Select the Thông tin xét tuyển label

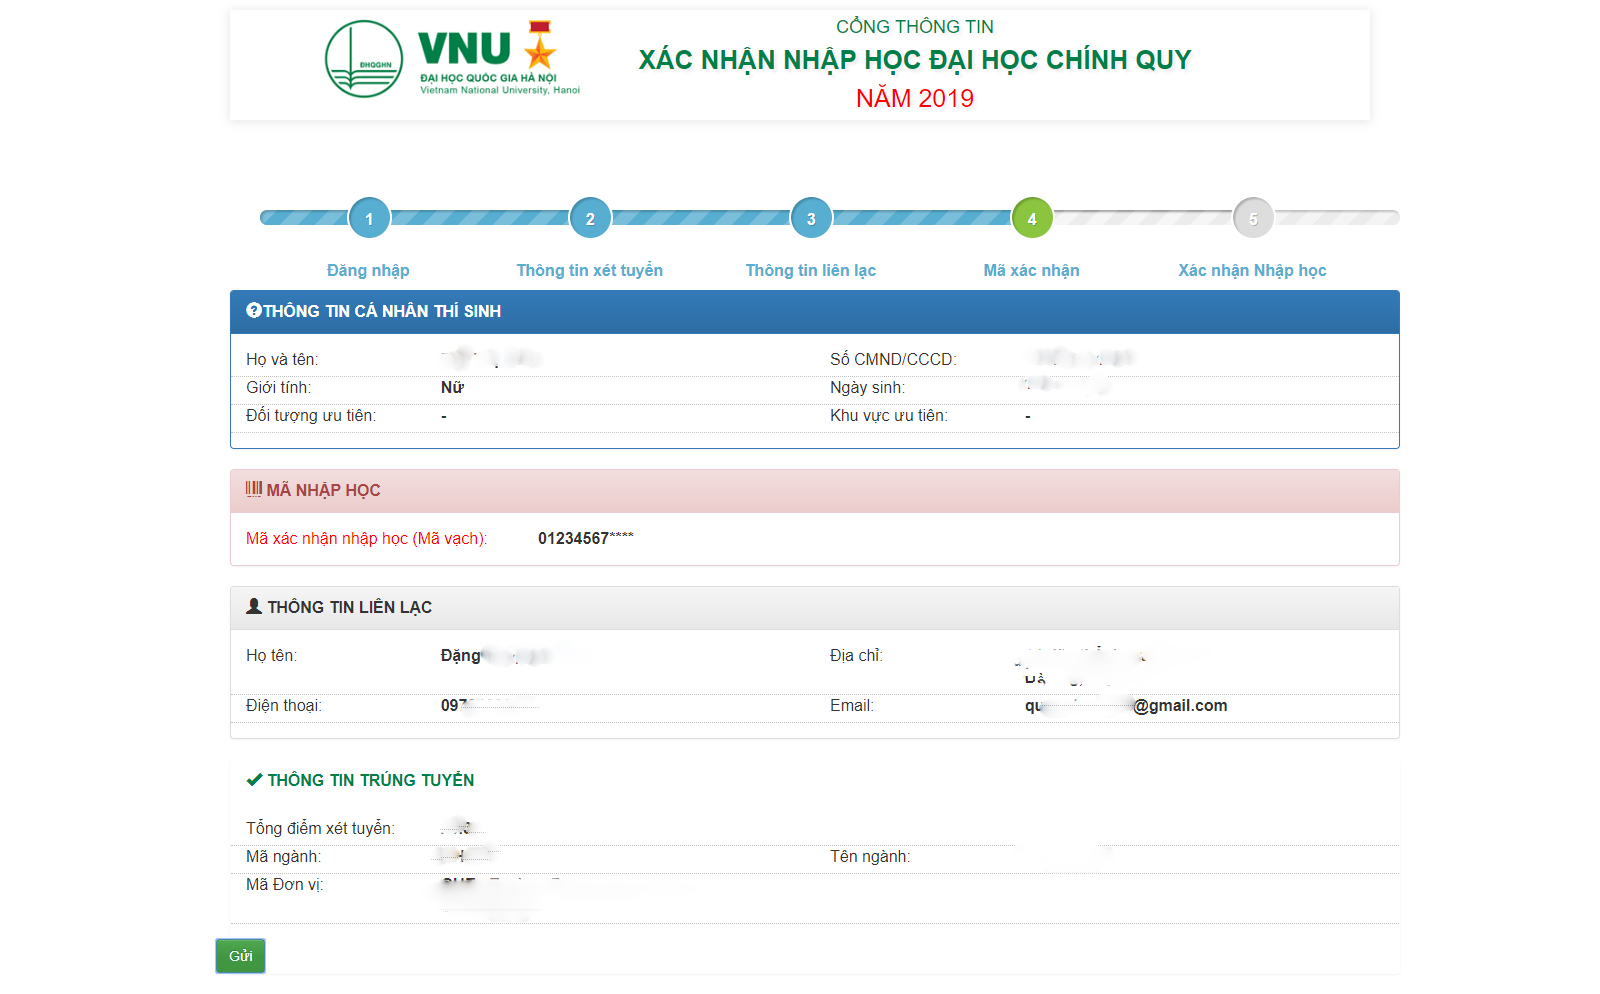[x=589, y=270]
